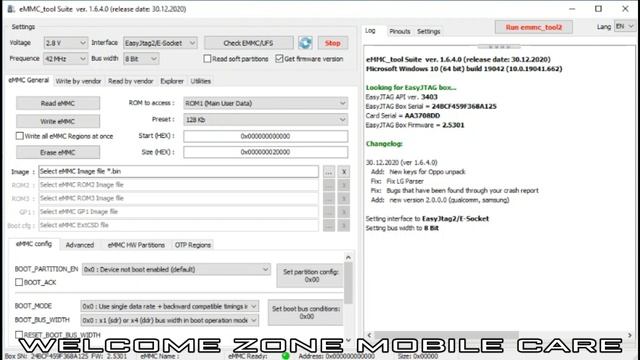
Task: Click the config panel scroll up arrow
Action: pyautogui.click(x=348, y=257)
